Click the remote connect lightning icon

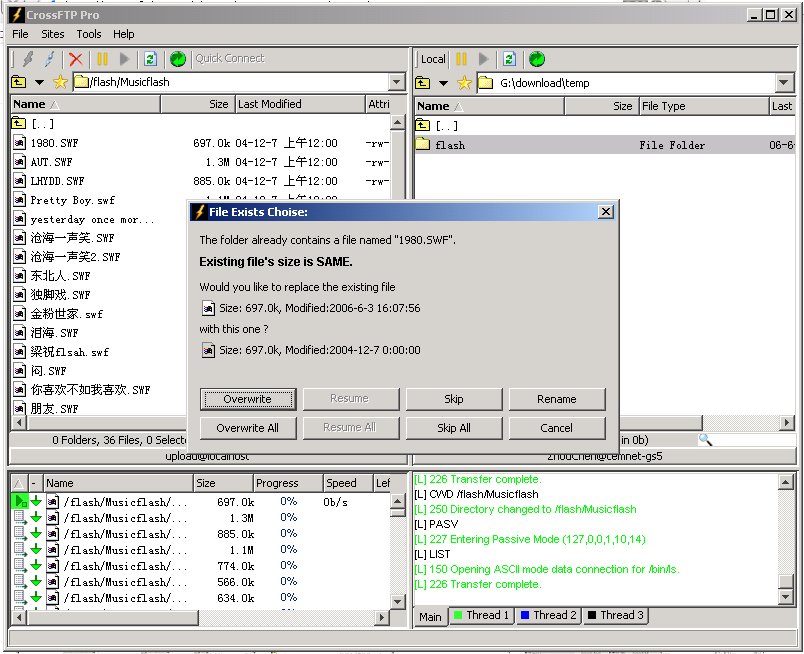(x=28, y=59)
